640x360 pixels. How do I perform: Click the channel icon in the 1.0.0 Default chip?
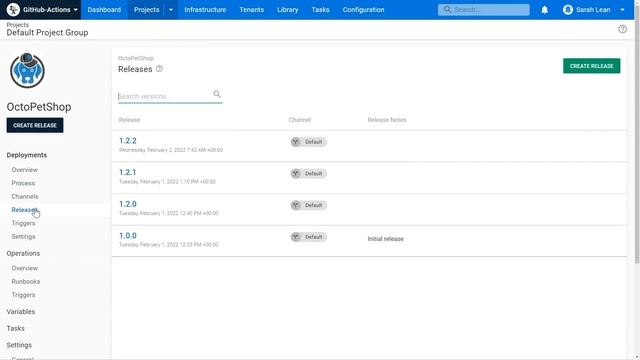[296, 237]
